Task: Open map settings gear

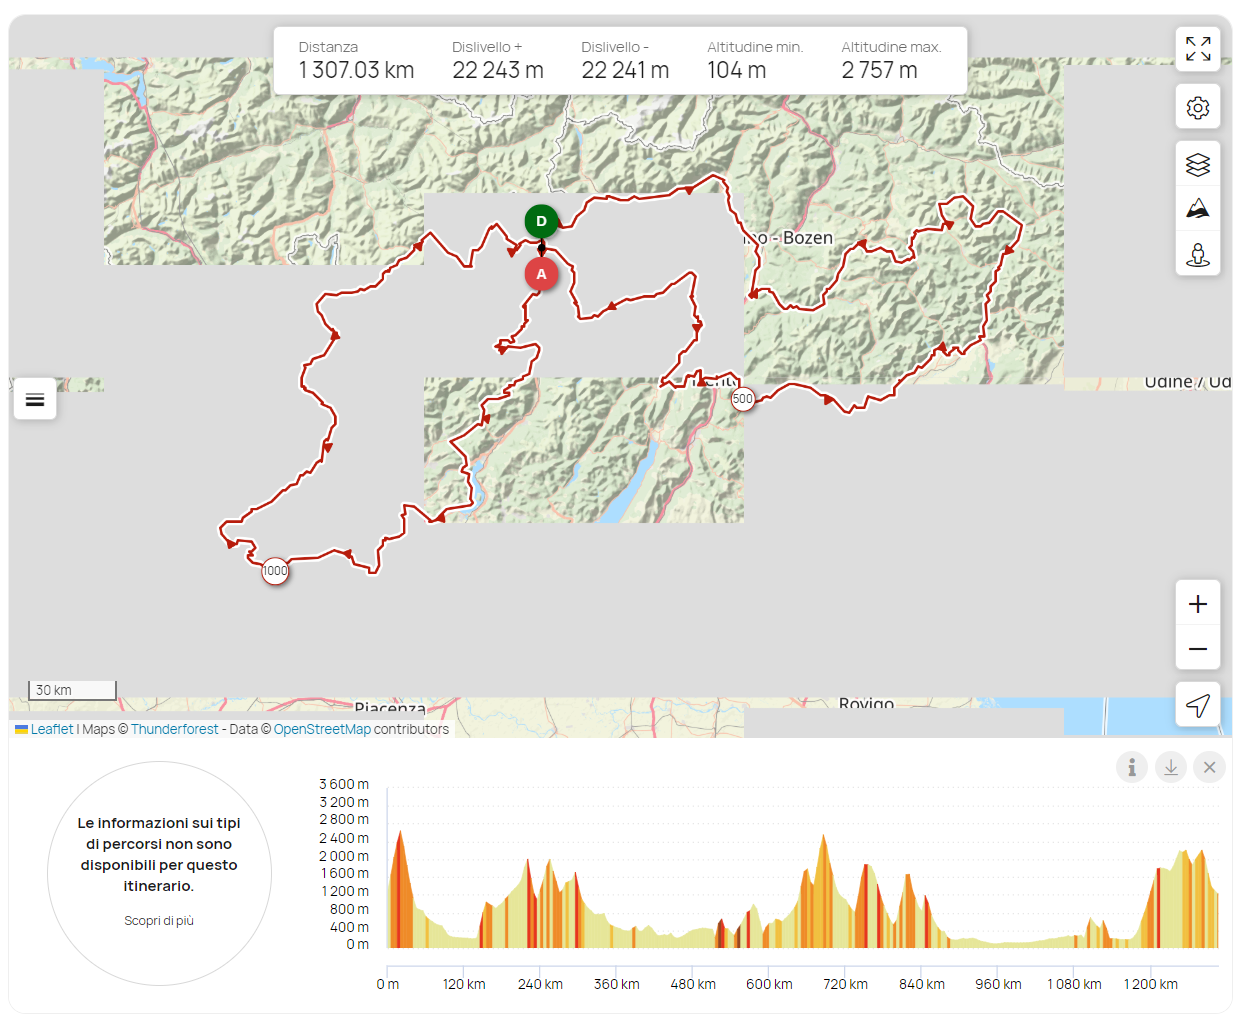Action: [x=1197, y=108]
